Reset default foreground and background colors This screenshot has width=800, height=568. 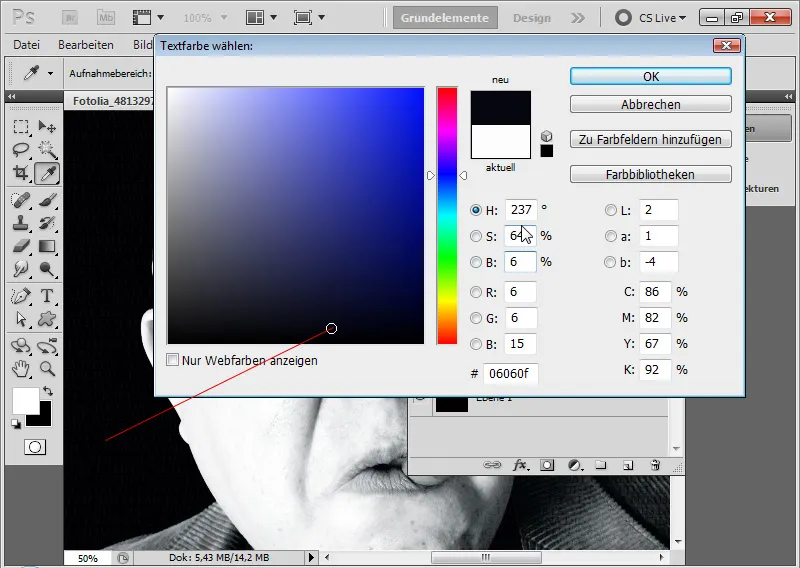click(16, 424)
